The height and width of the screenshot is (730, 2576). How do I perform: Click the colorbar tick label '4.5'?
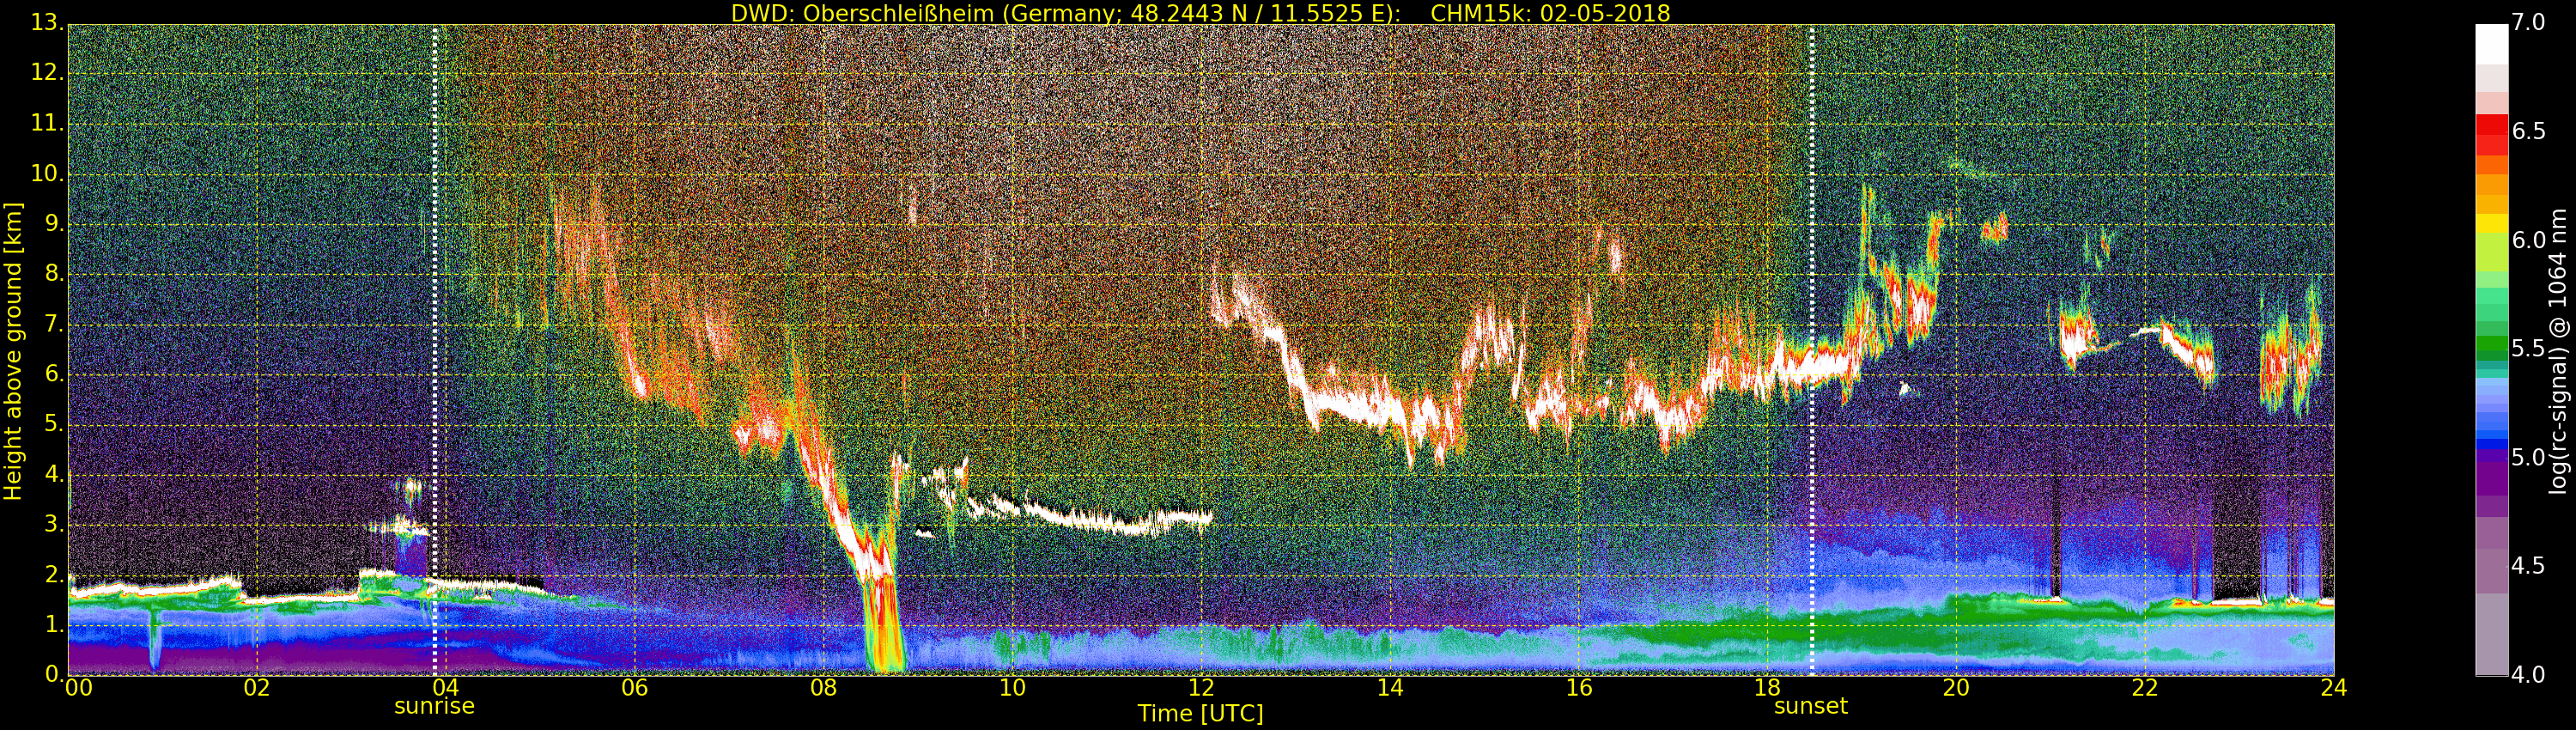tap(2528, 566)
